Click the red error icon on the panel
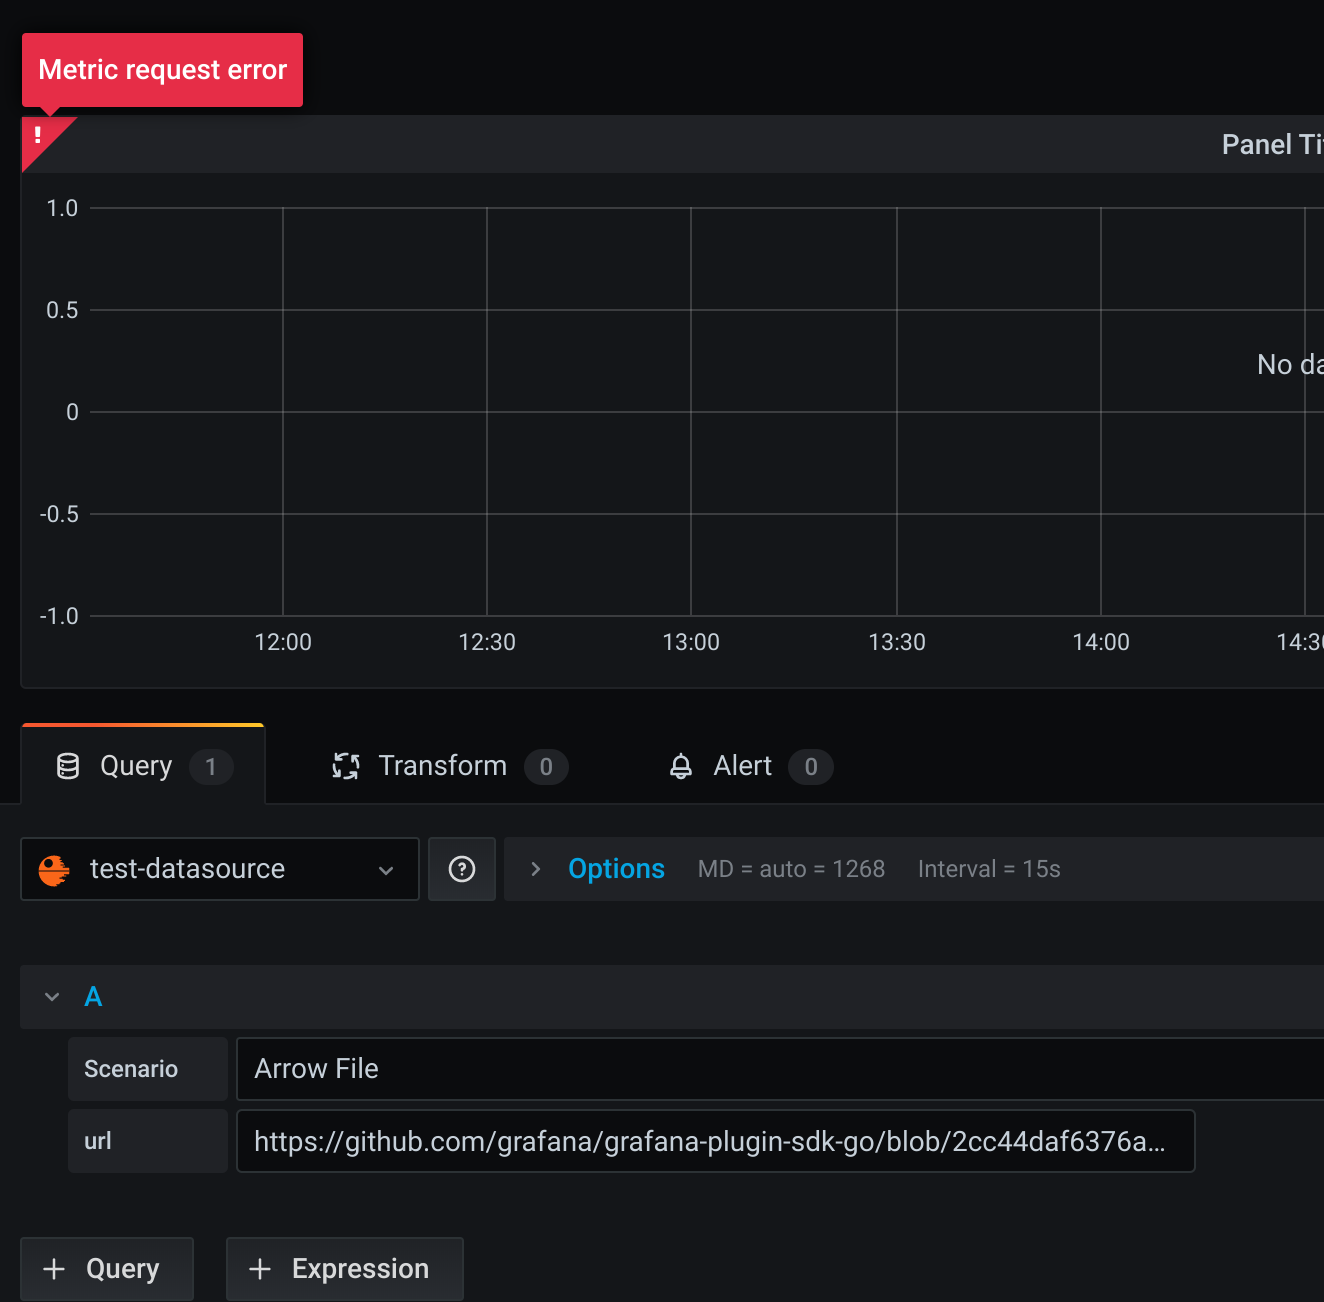This screenshot has width=1324, height=1302. [x=39, y=135]
